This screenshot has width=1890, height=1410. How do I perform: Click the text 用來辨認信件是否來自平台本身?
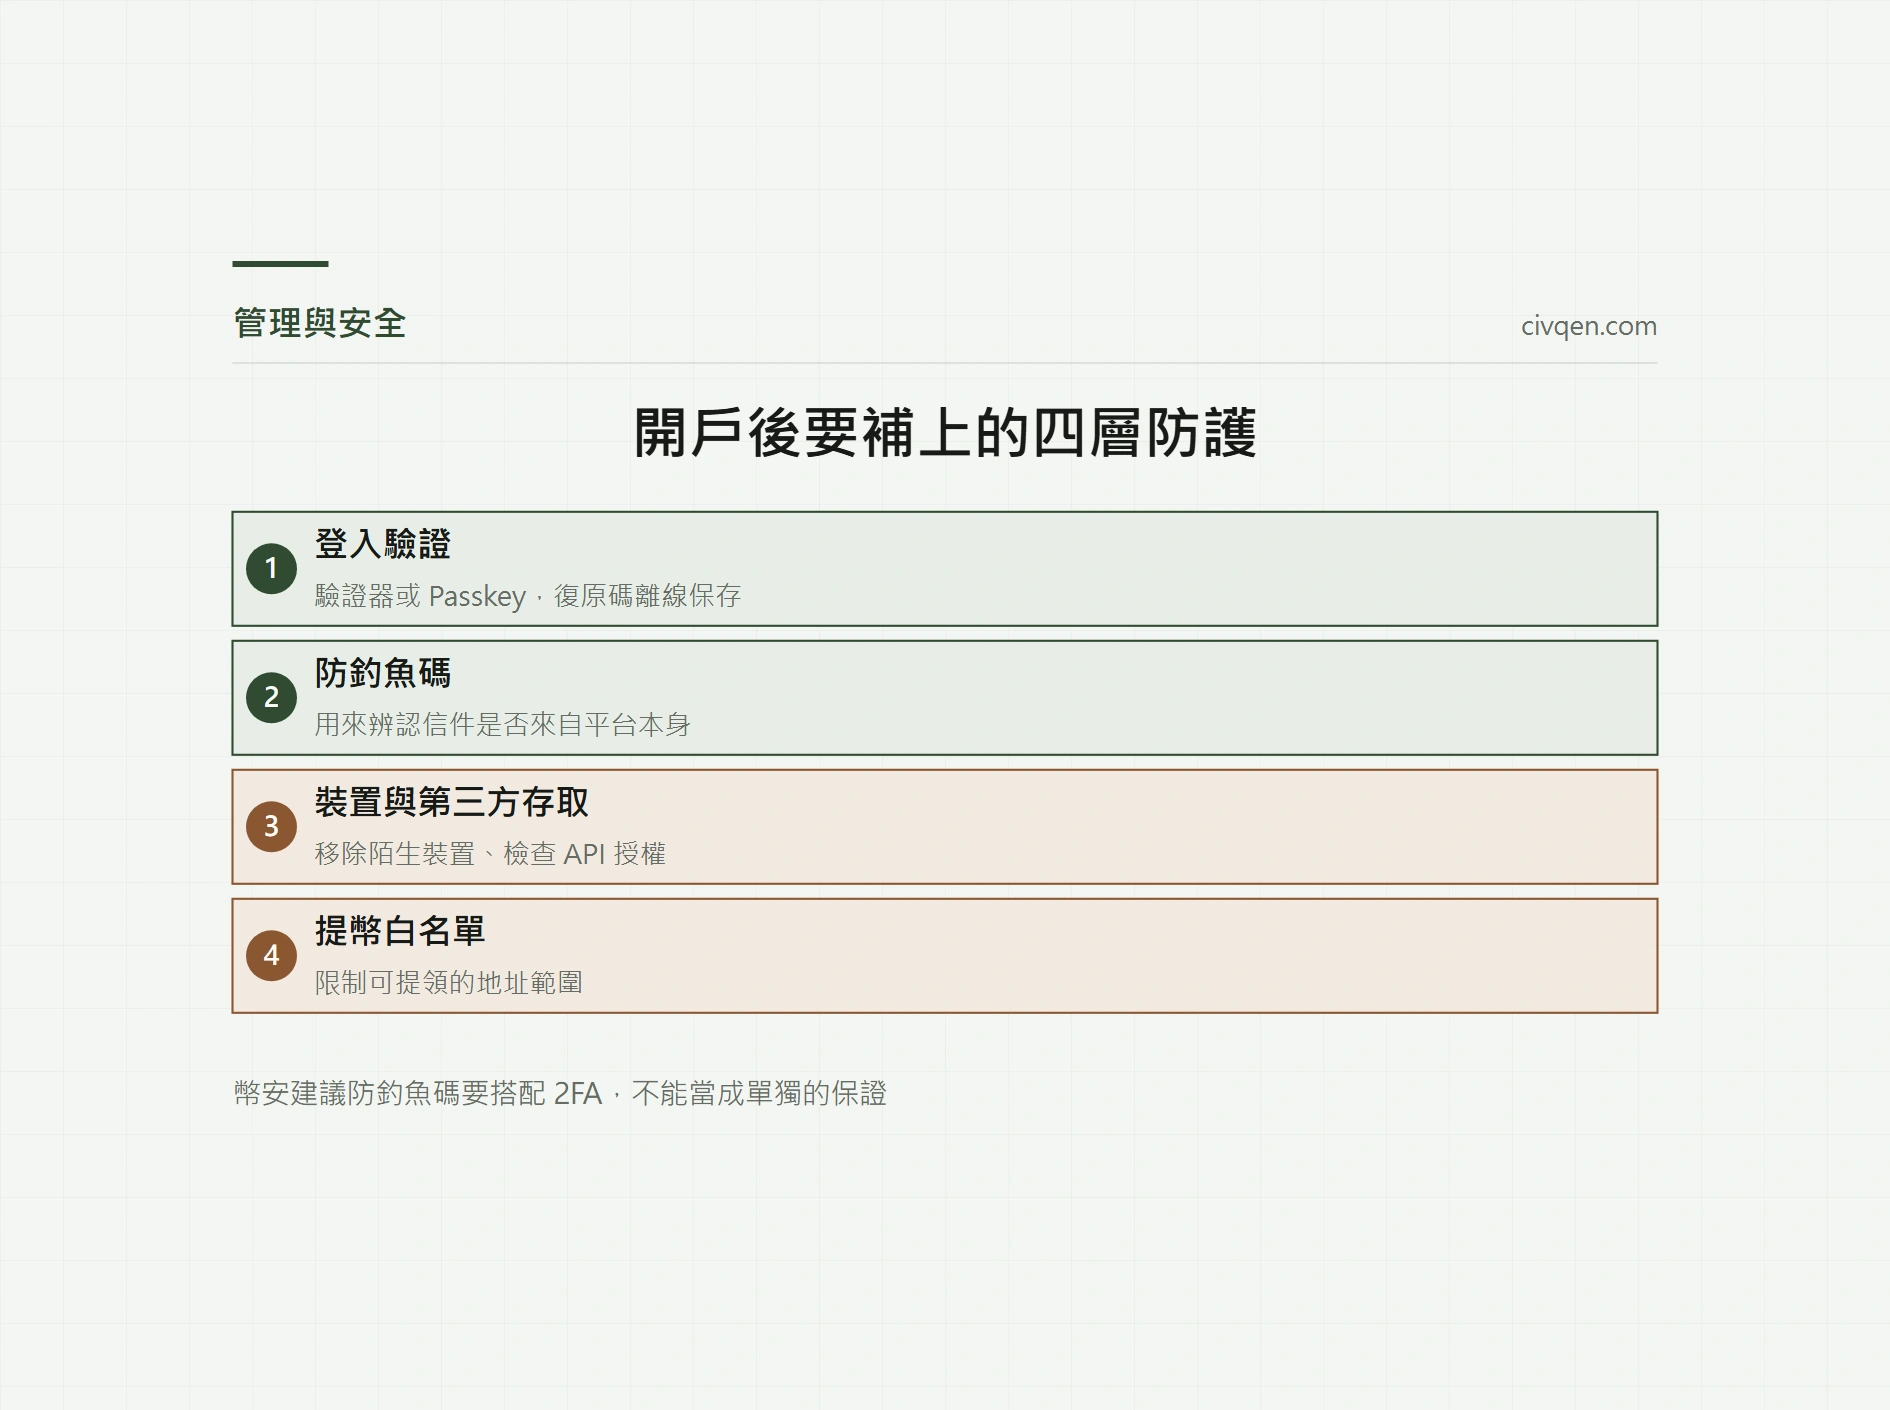pos(502,725)
